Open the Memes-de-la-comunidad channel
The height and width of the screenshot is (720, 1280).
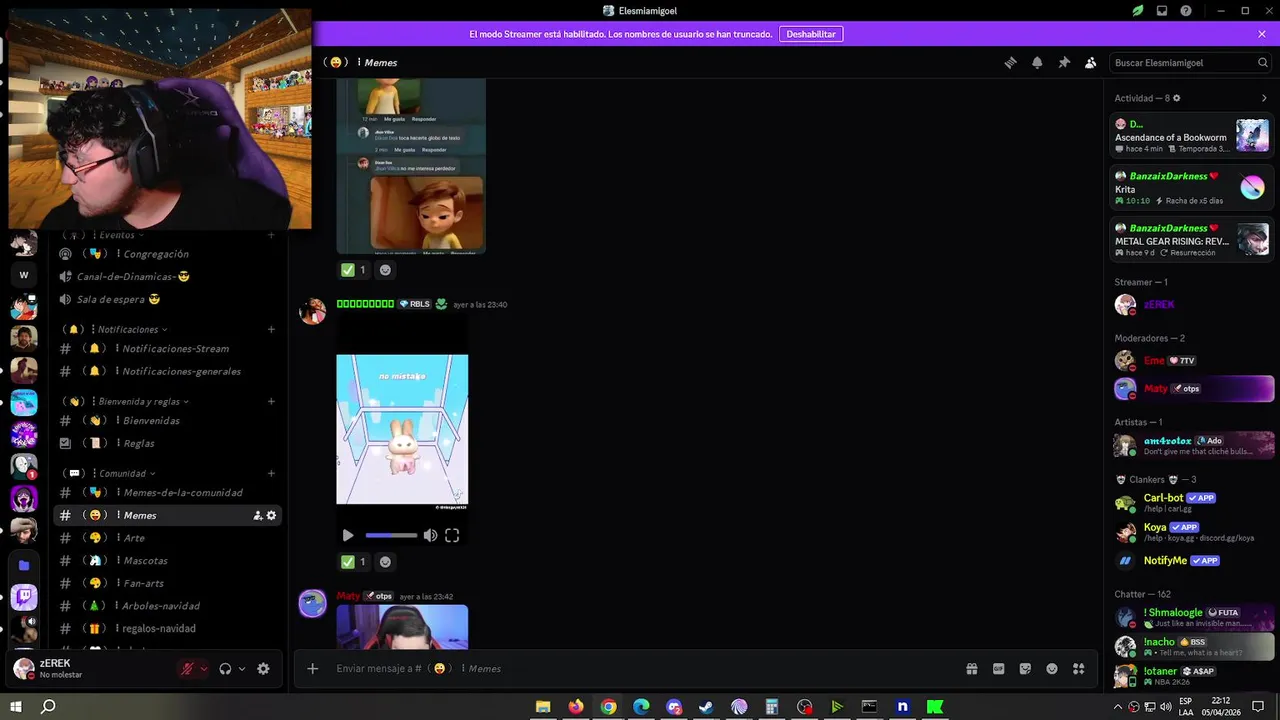(167, 492)
